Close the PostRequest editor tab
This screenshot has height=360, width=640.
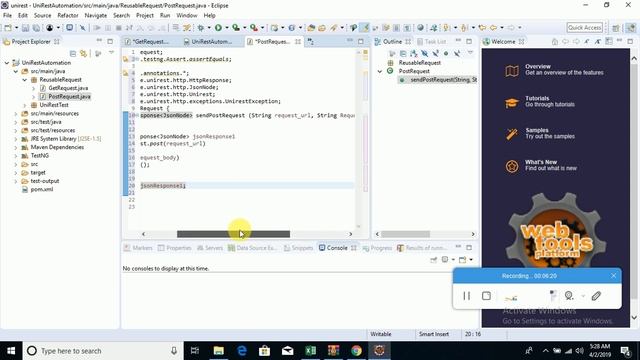[x=298, y=42]
